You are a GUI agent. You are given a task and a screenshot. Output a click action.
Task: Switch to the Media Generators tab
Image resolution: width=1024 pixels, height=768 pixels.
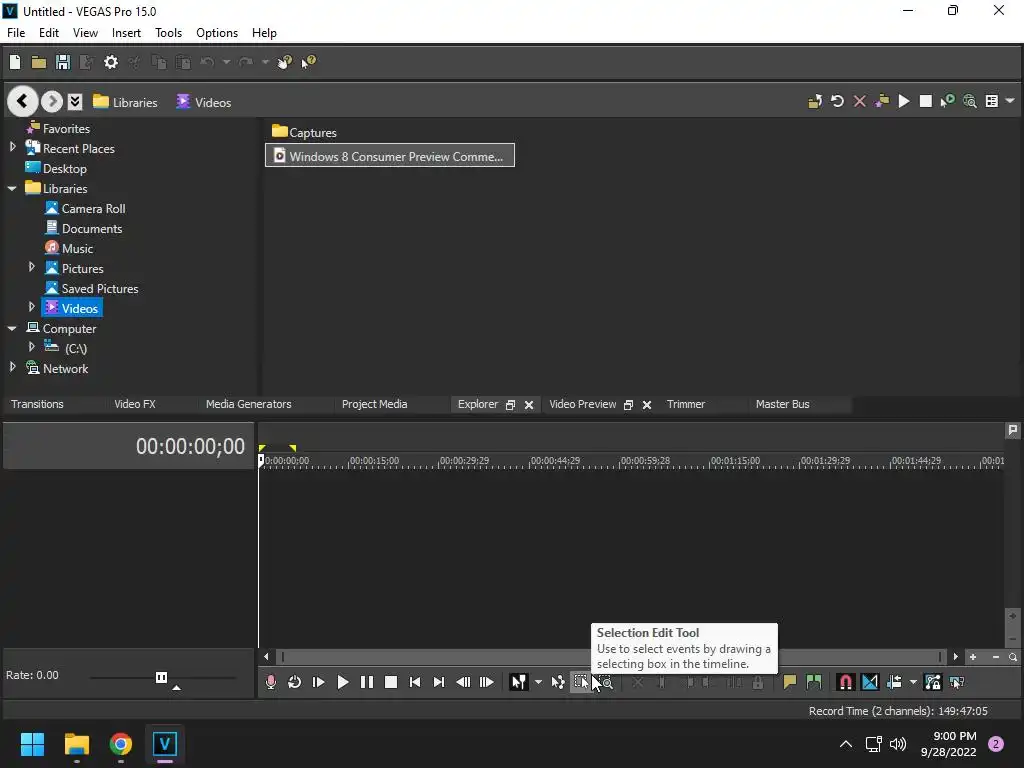pyautogui.click(x=249, y=404)
